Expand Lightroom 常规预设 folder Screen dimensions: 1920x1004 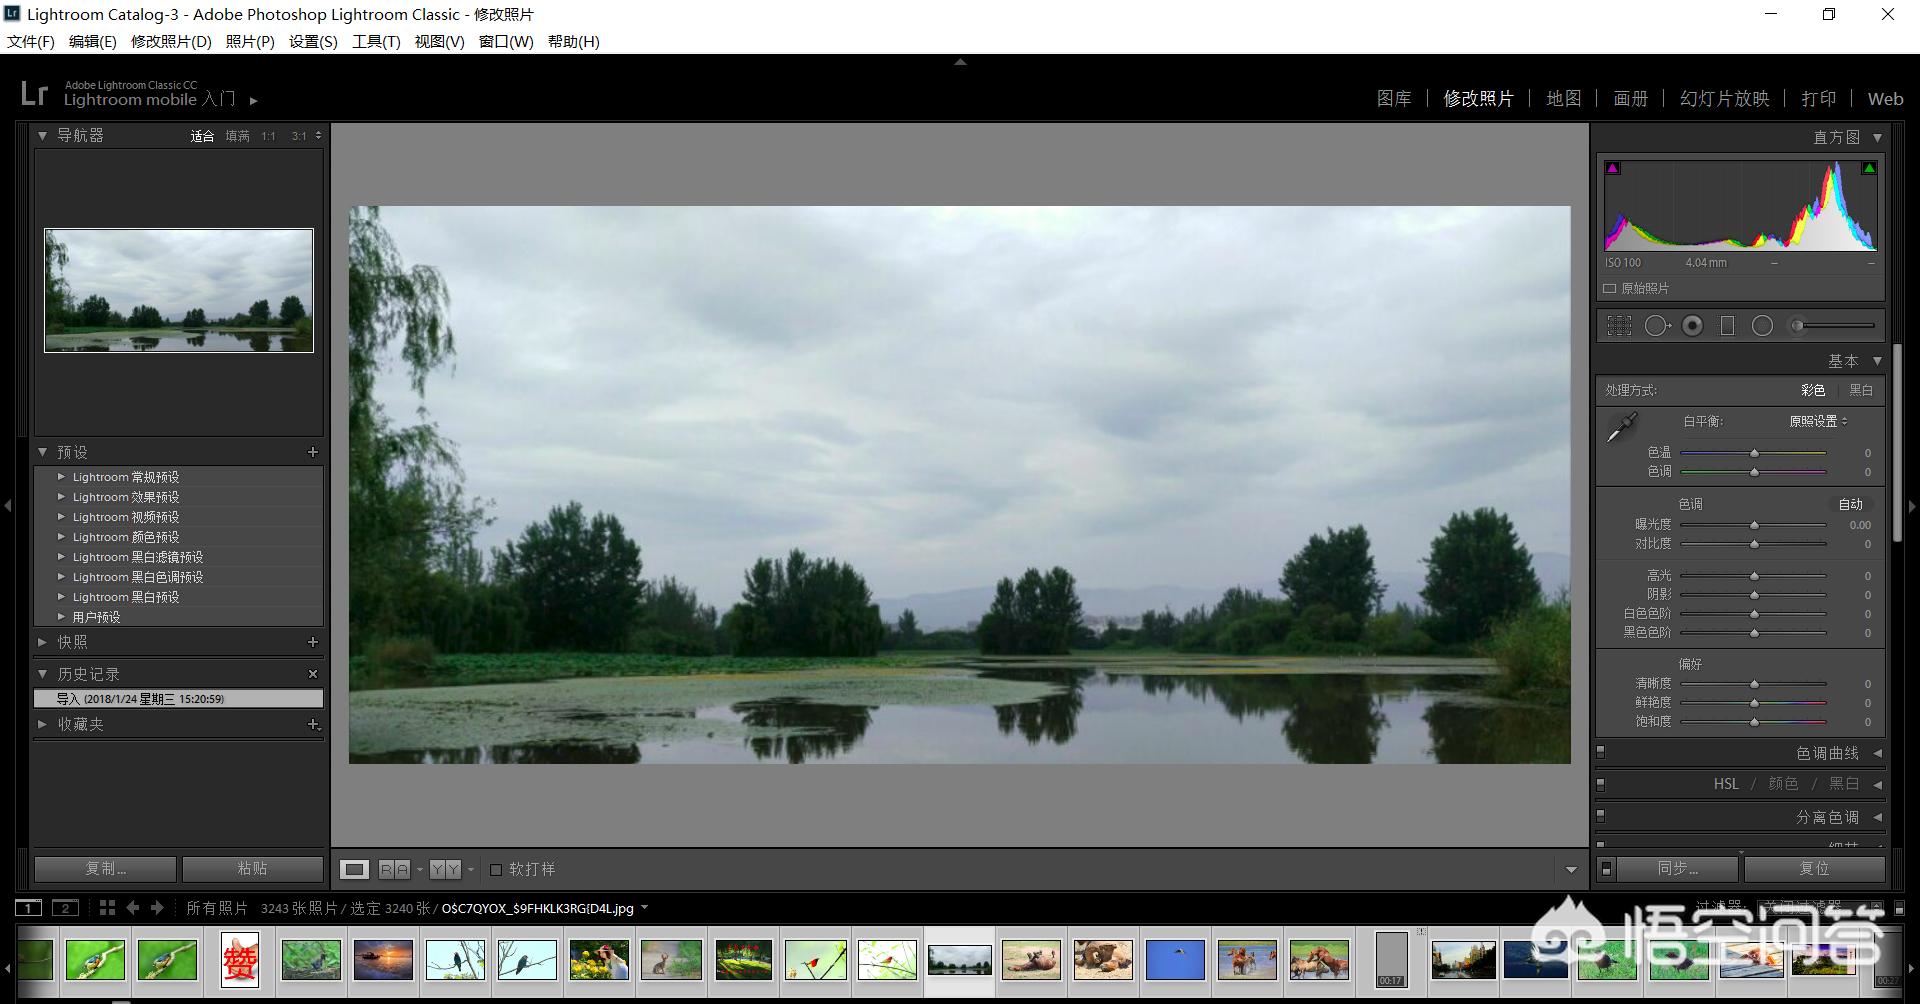61,477
